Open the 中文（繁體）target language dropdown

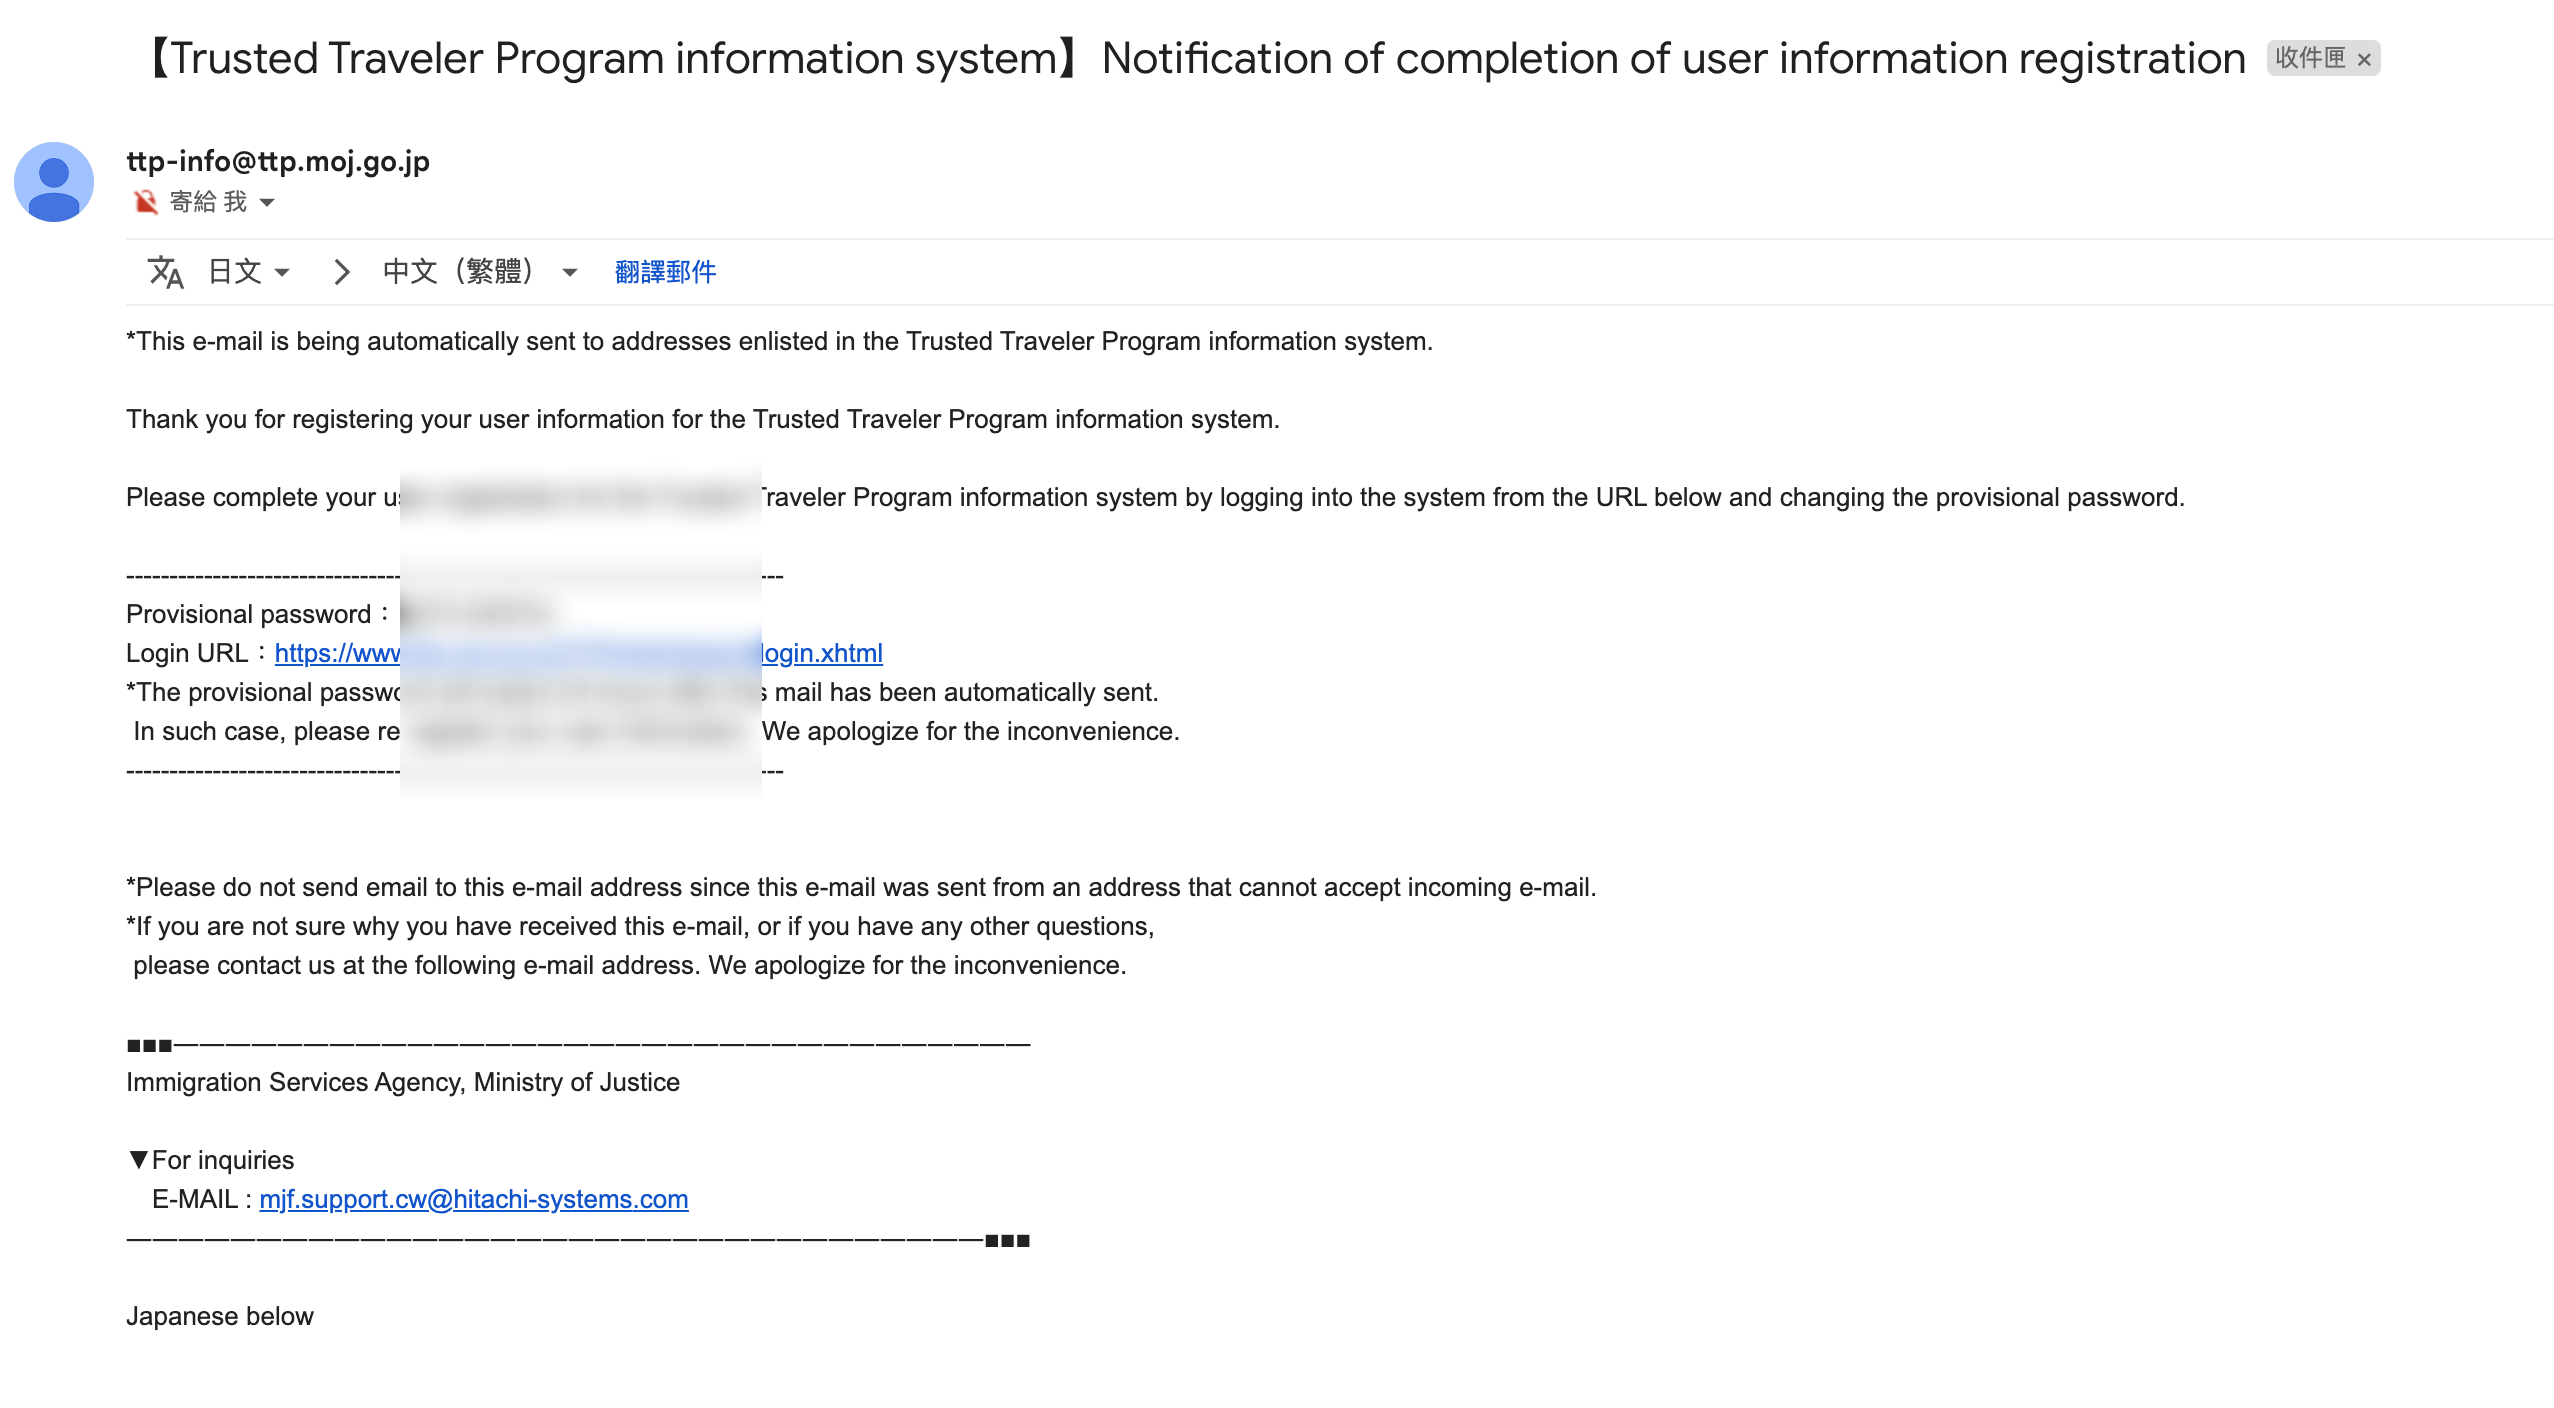pos(481,272)
